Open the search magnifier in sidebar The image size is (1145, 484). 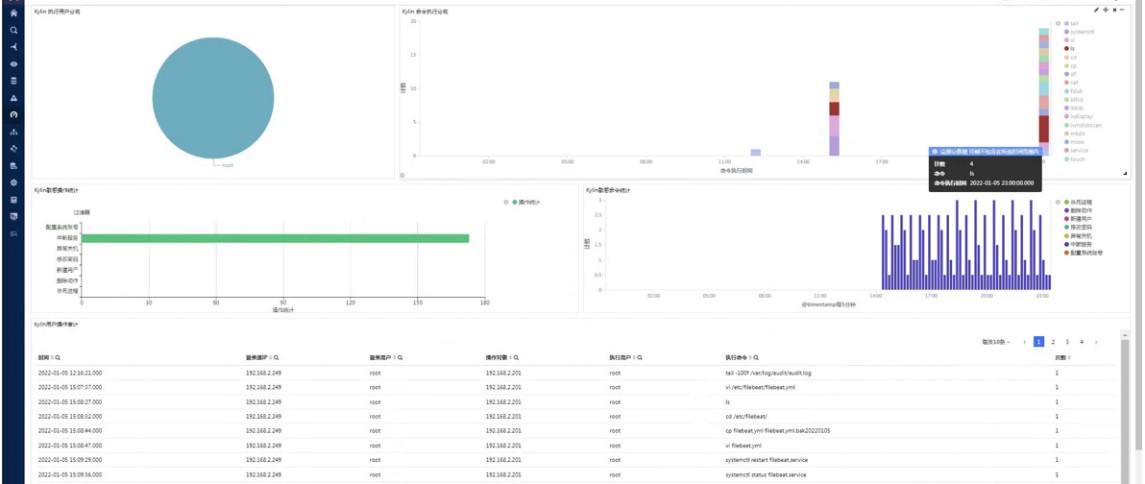point(13,30)
